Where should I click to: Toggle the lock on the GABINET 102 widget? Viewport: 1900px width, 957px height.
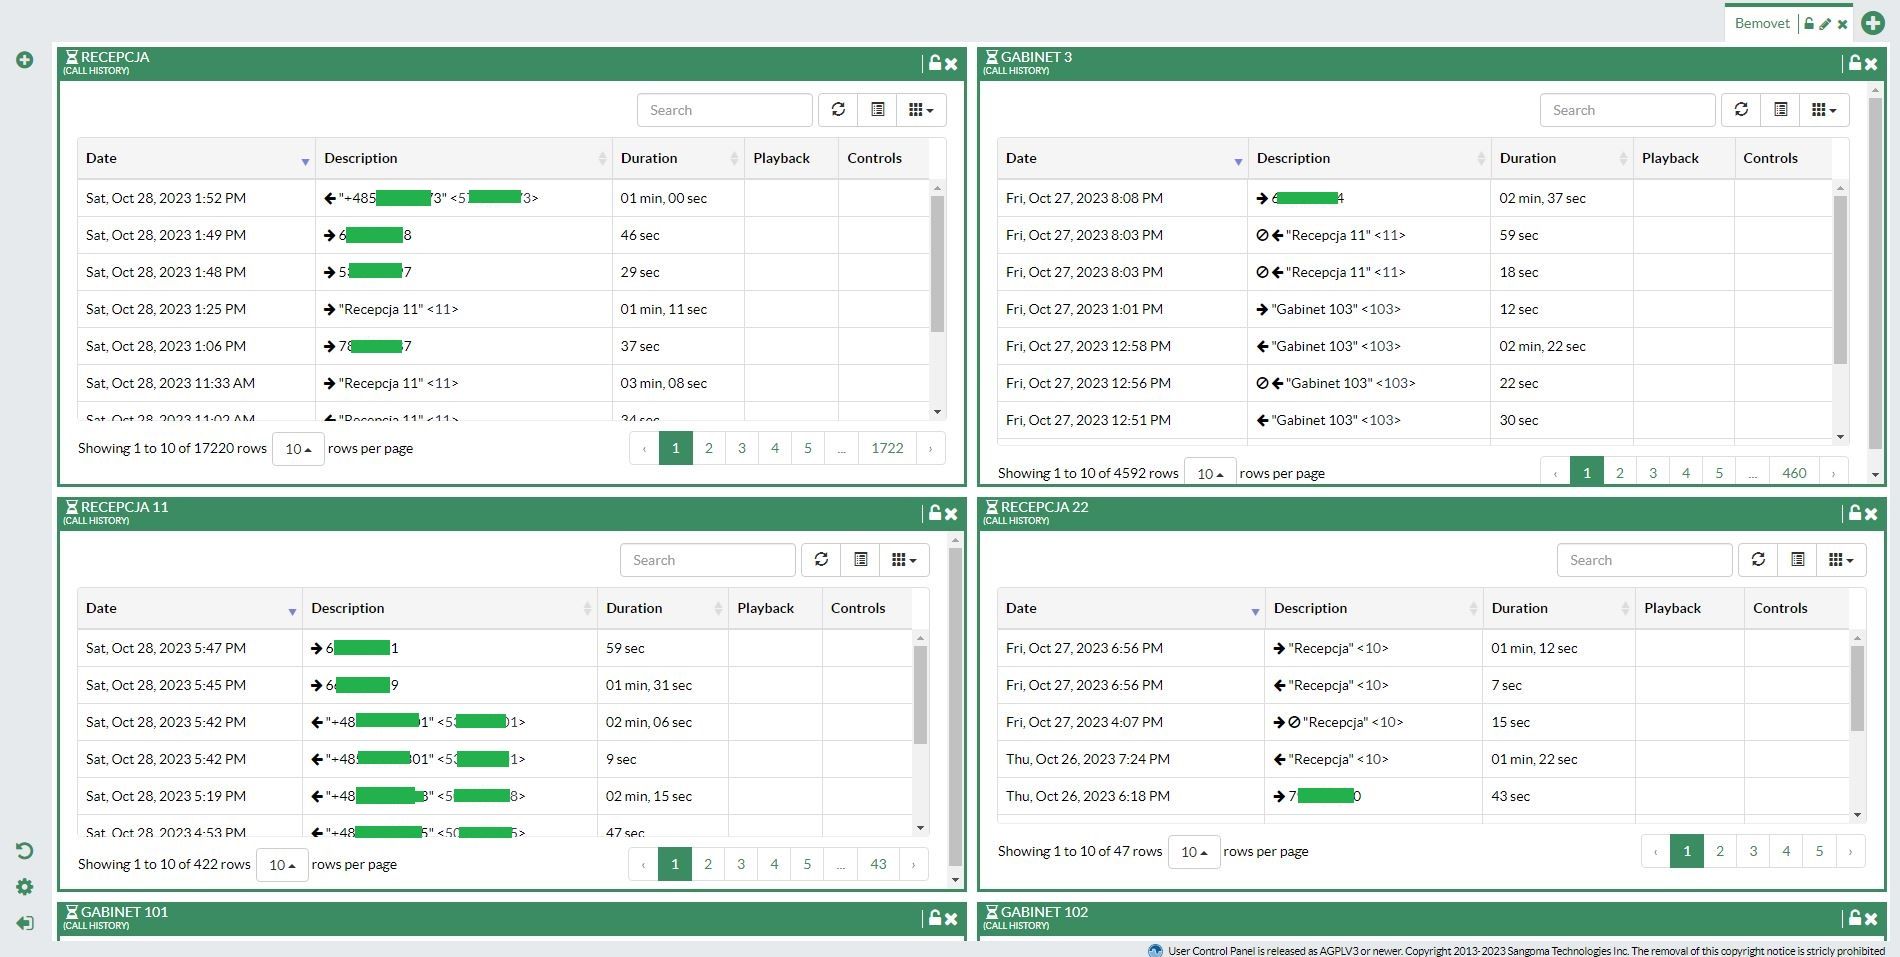tap(1854, 918)
